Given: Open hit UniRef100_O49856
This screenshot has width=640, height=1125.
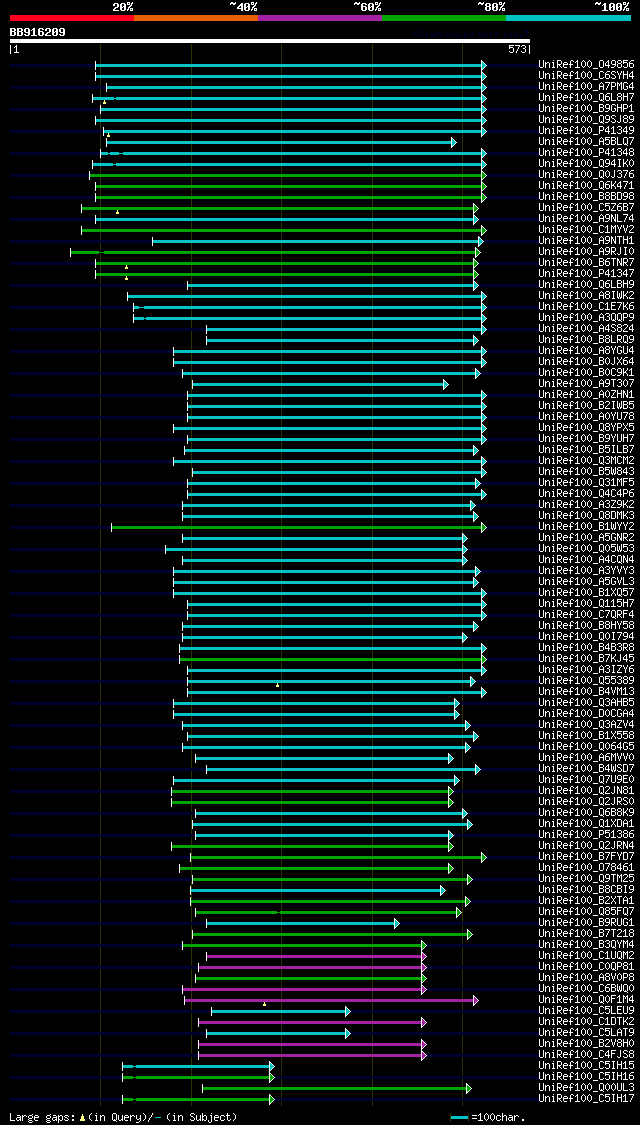Looking at the screenshot, I should (x=586, y=65).
